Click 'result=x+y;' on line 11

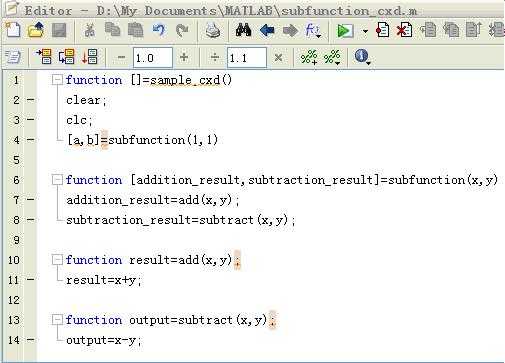click(104, 280)
